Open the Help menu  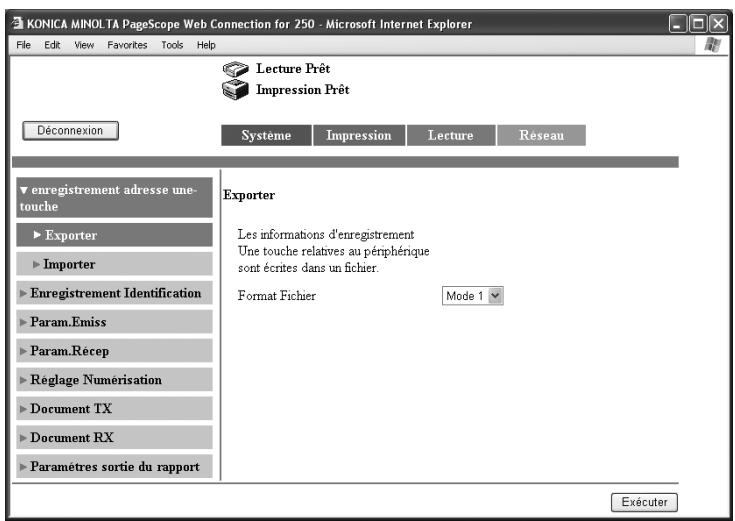point(206,45)
